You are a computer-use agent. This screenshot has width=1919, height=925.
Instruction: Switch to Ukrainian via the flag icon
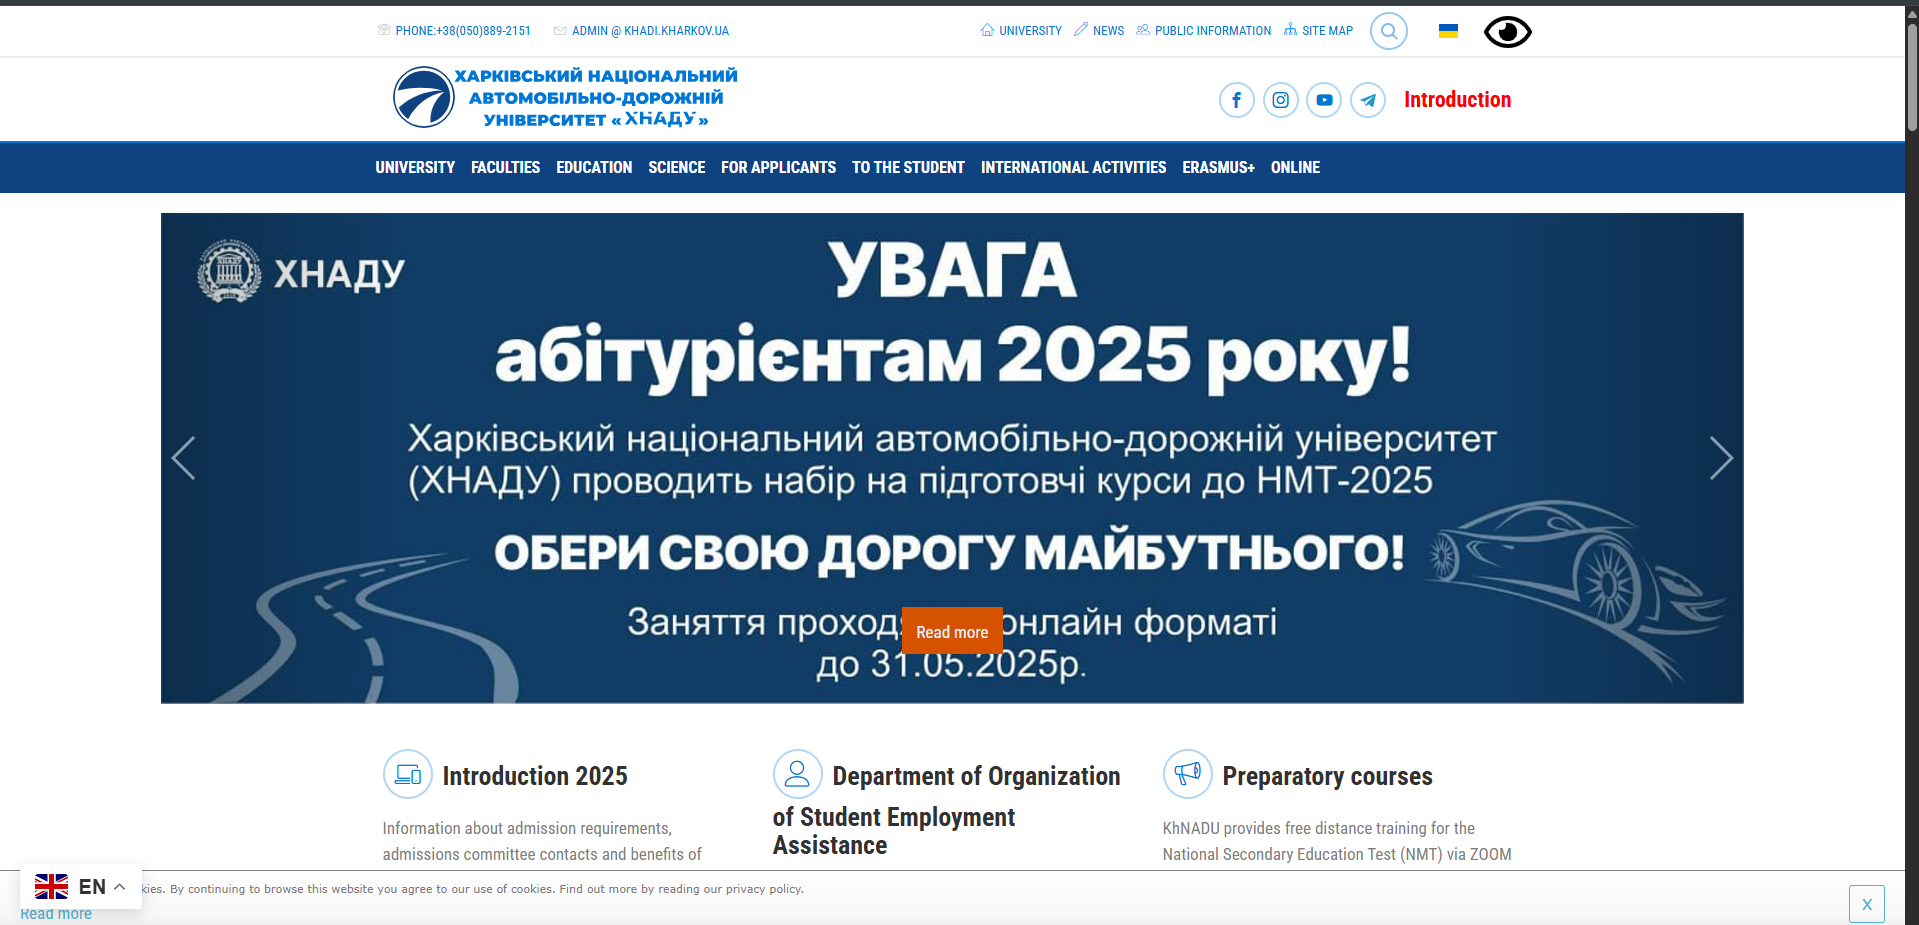click(1448, 31)
